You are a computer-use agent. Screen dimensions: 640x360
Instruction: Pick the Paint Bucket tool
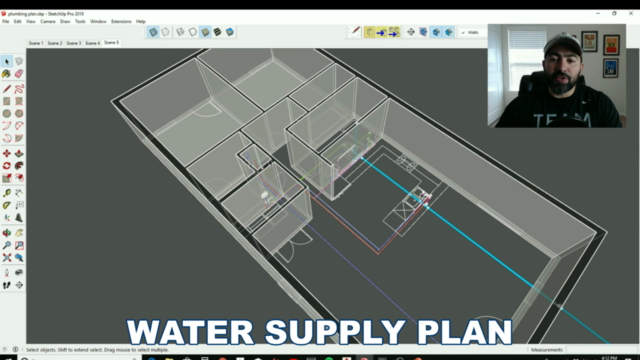[x=7, y=74]
